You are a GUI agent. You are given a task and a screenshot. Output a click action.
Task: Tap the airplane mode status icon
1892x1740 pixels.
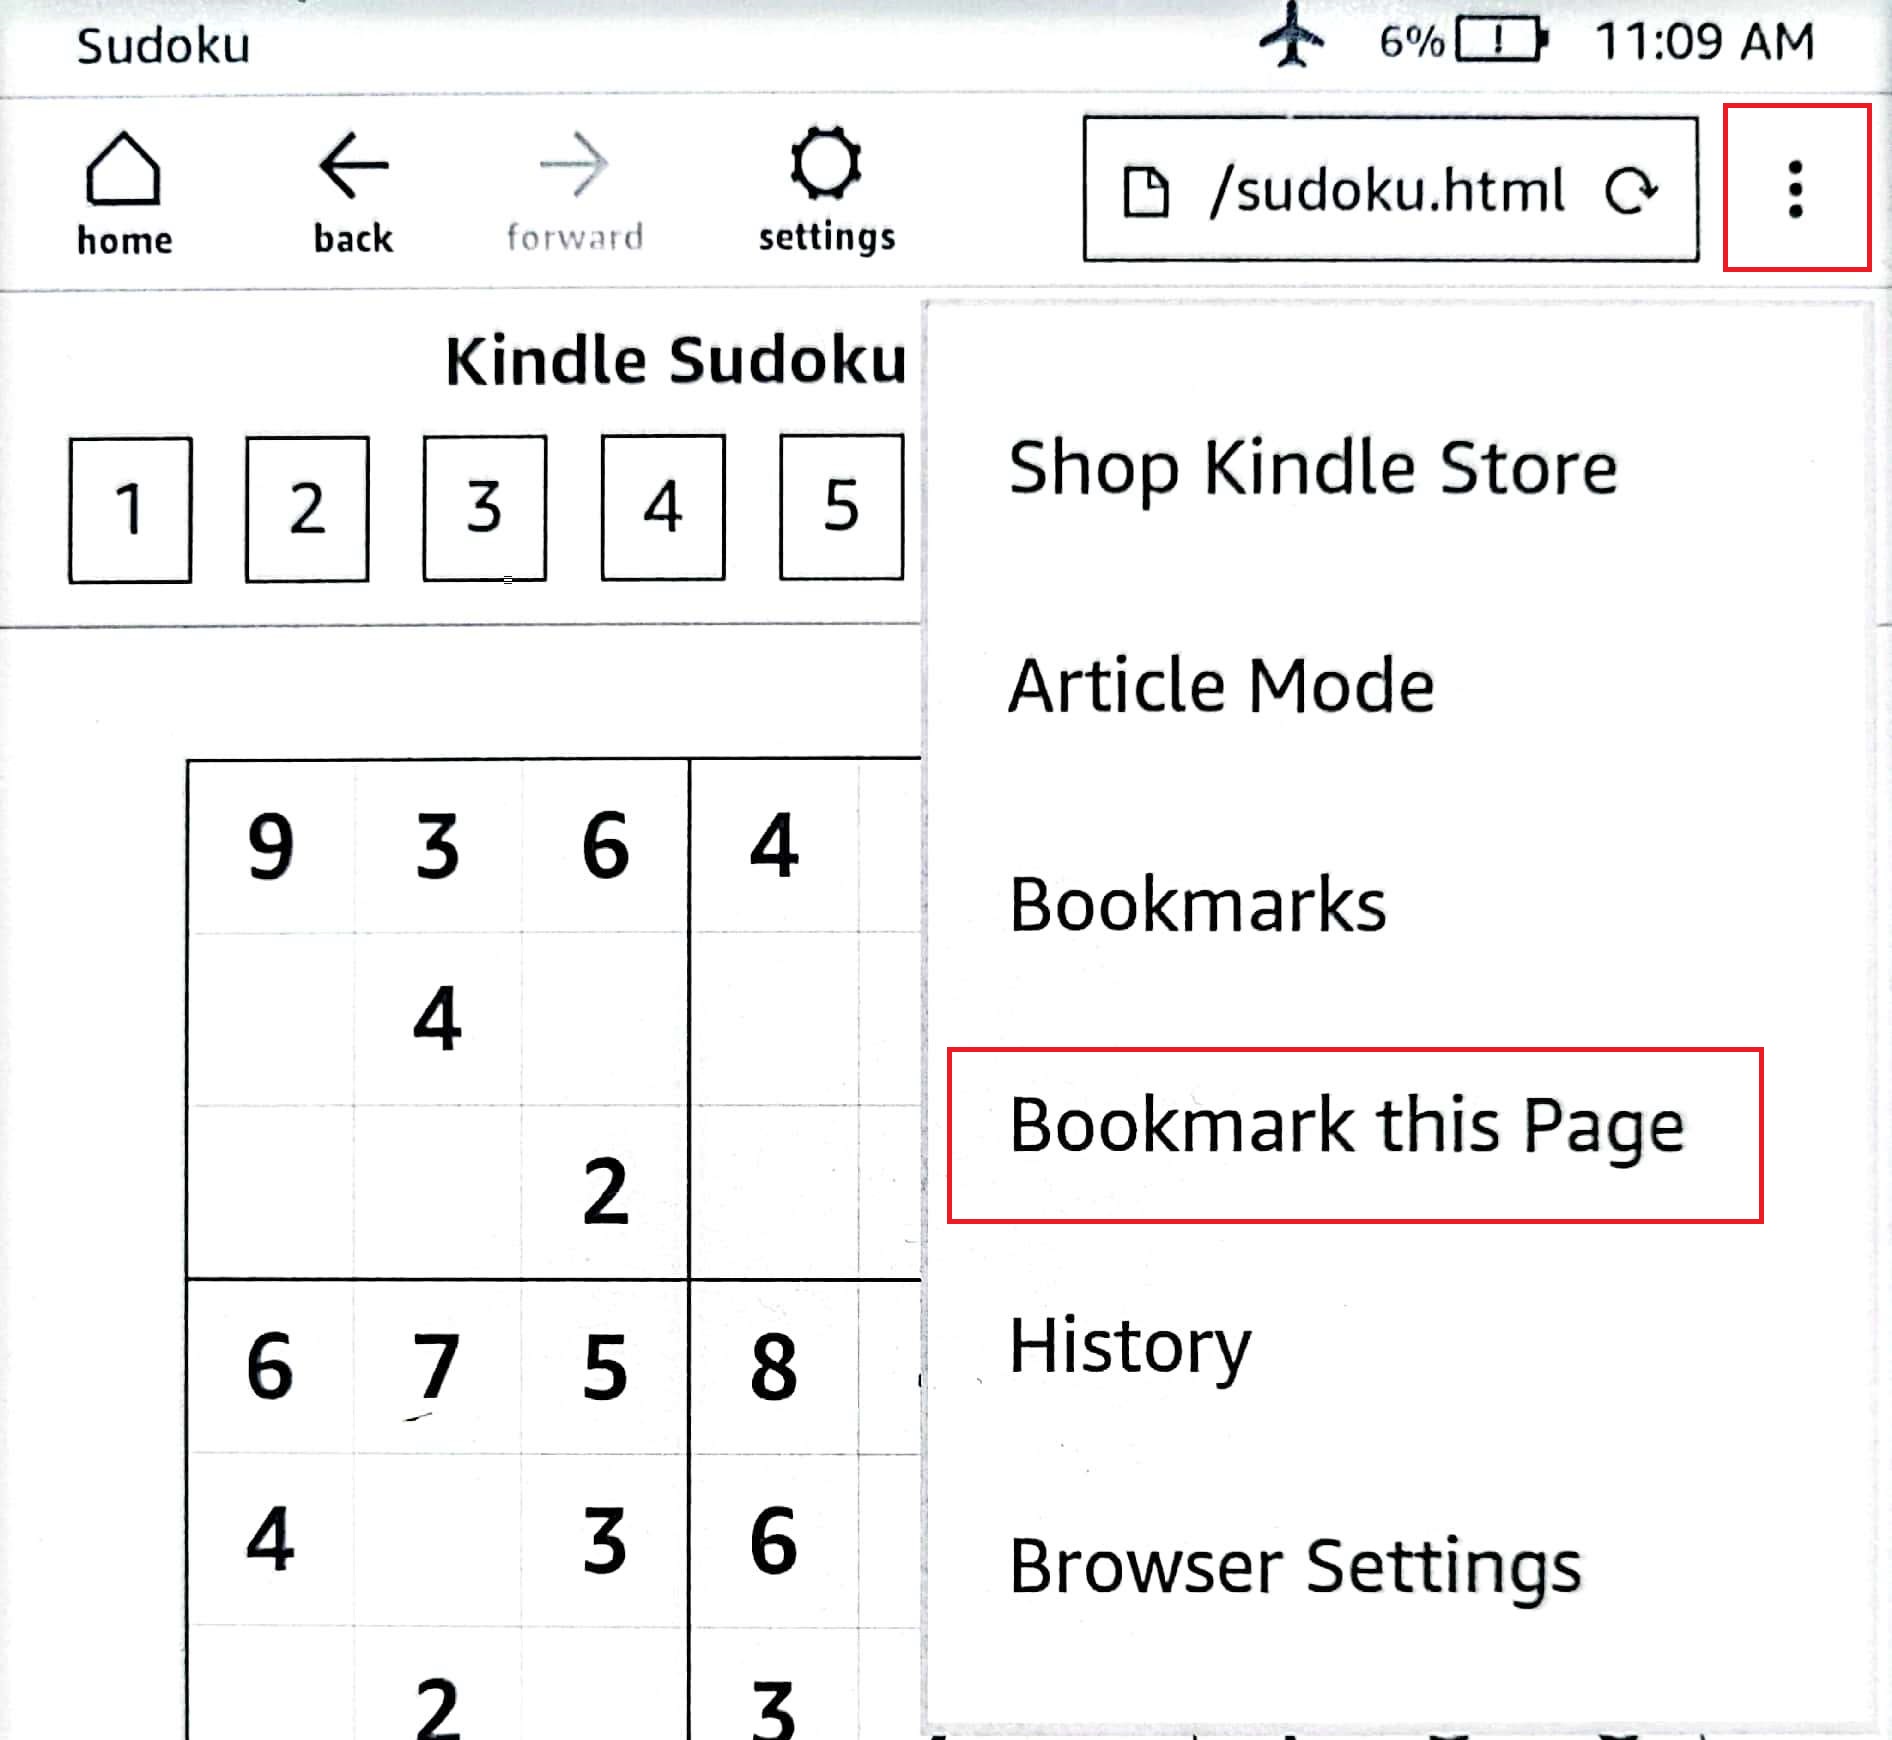1293,38
